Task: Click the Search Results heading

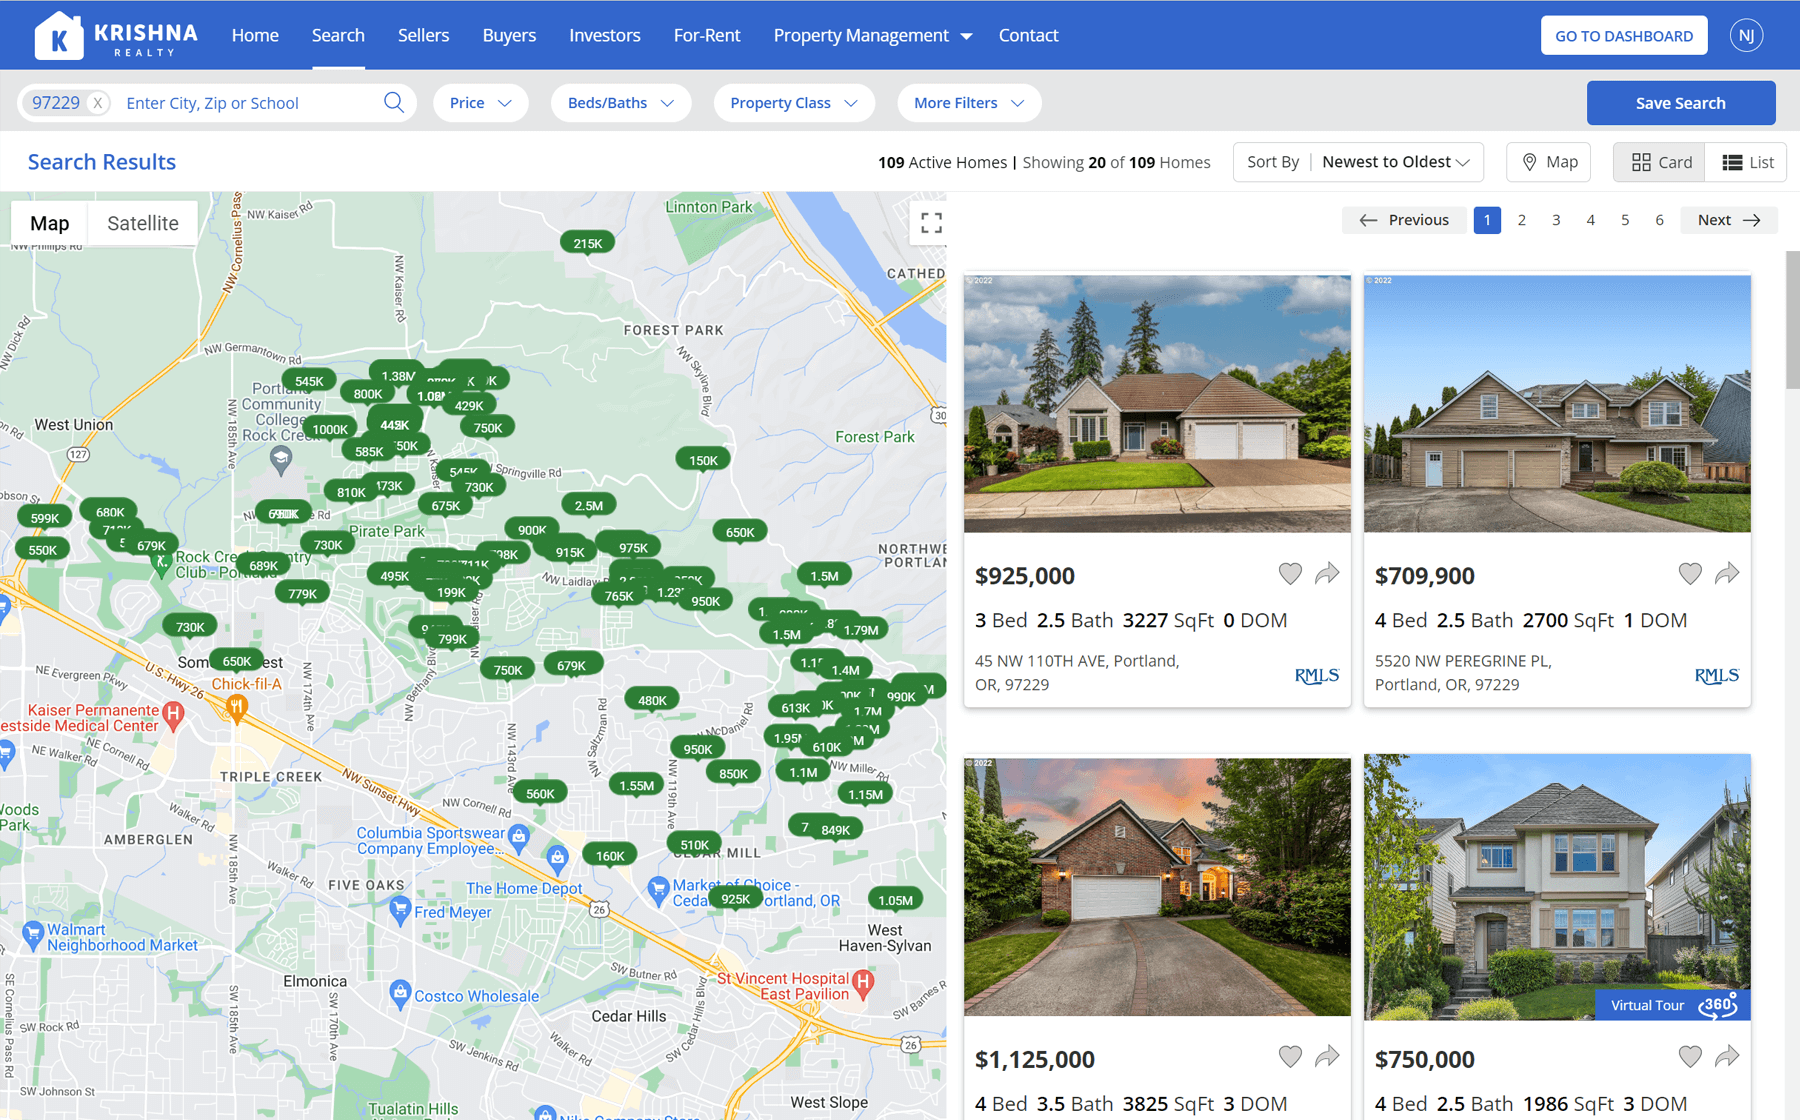Action: [x=102, y=162]
